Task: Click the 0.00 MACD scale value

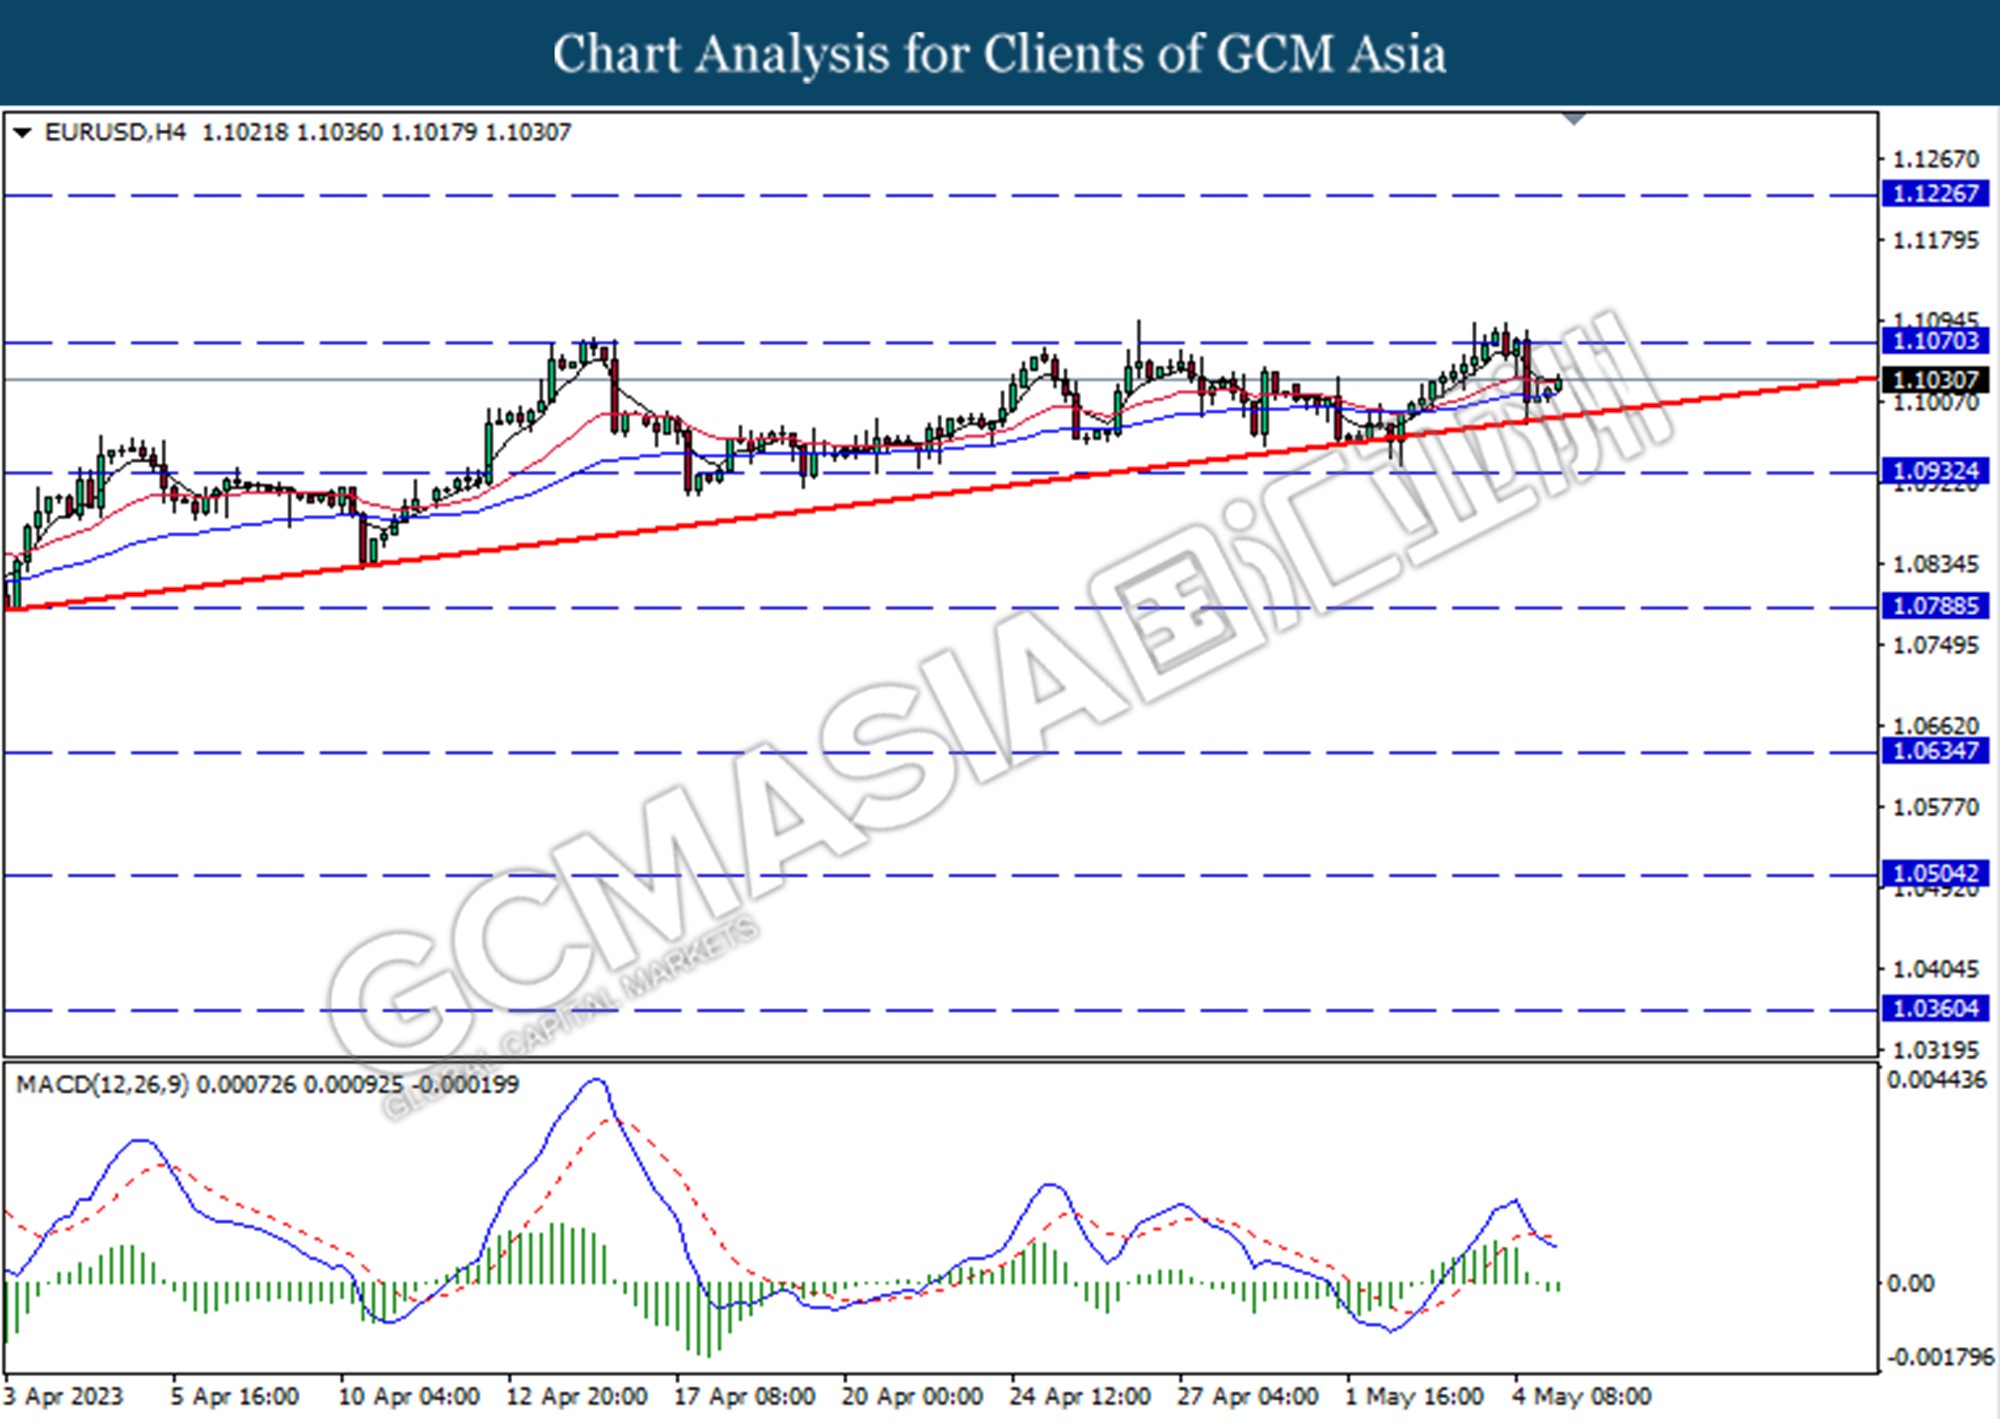Action: pos(1909,1283)
